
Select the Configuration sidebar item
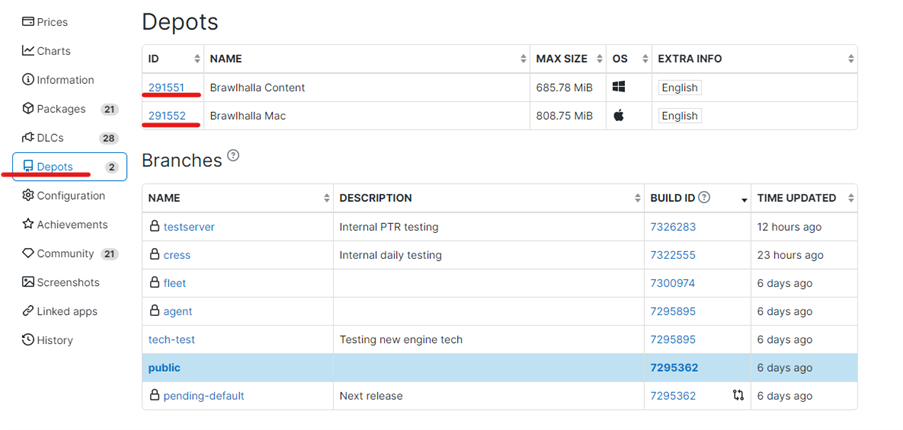pyautogui.click(x=70, y=196)
